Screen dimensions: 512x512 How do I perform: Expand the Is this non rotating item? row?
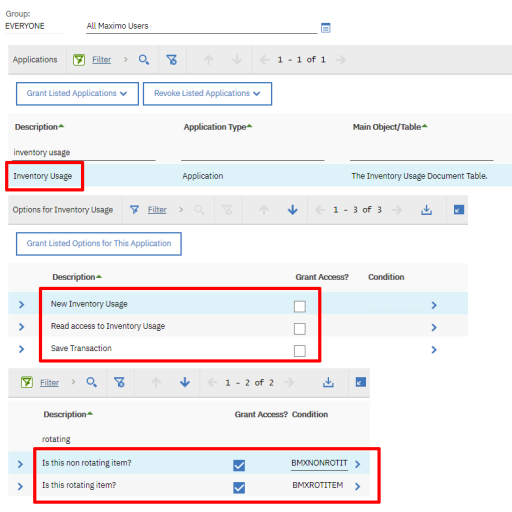pyautogui.click(x=20, y=464)
